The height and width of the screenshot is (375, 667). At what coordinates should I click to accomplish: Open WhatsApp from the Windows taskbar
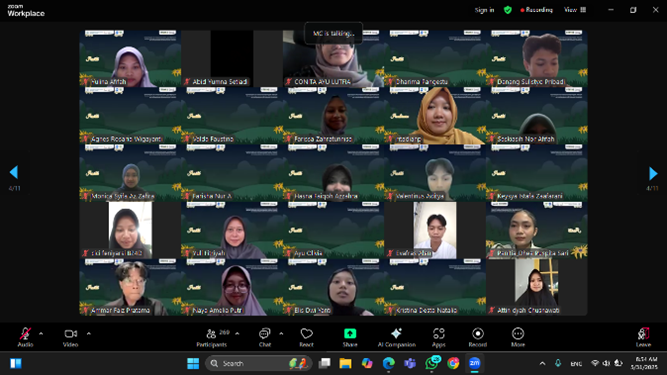[432, 363]
